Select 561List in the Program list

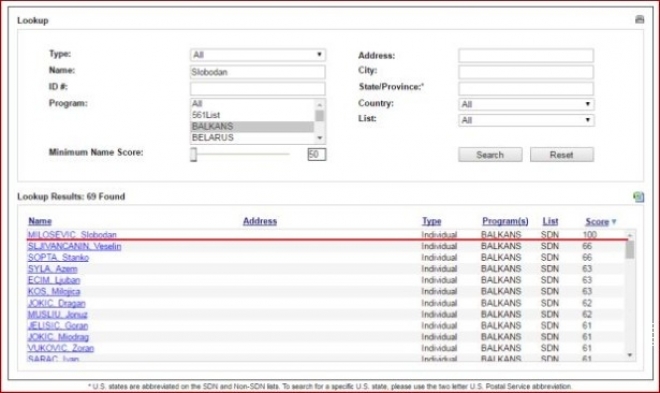252,115
